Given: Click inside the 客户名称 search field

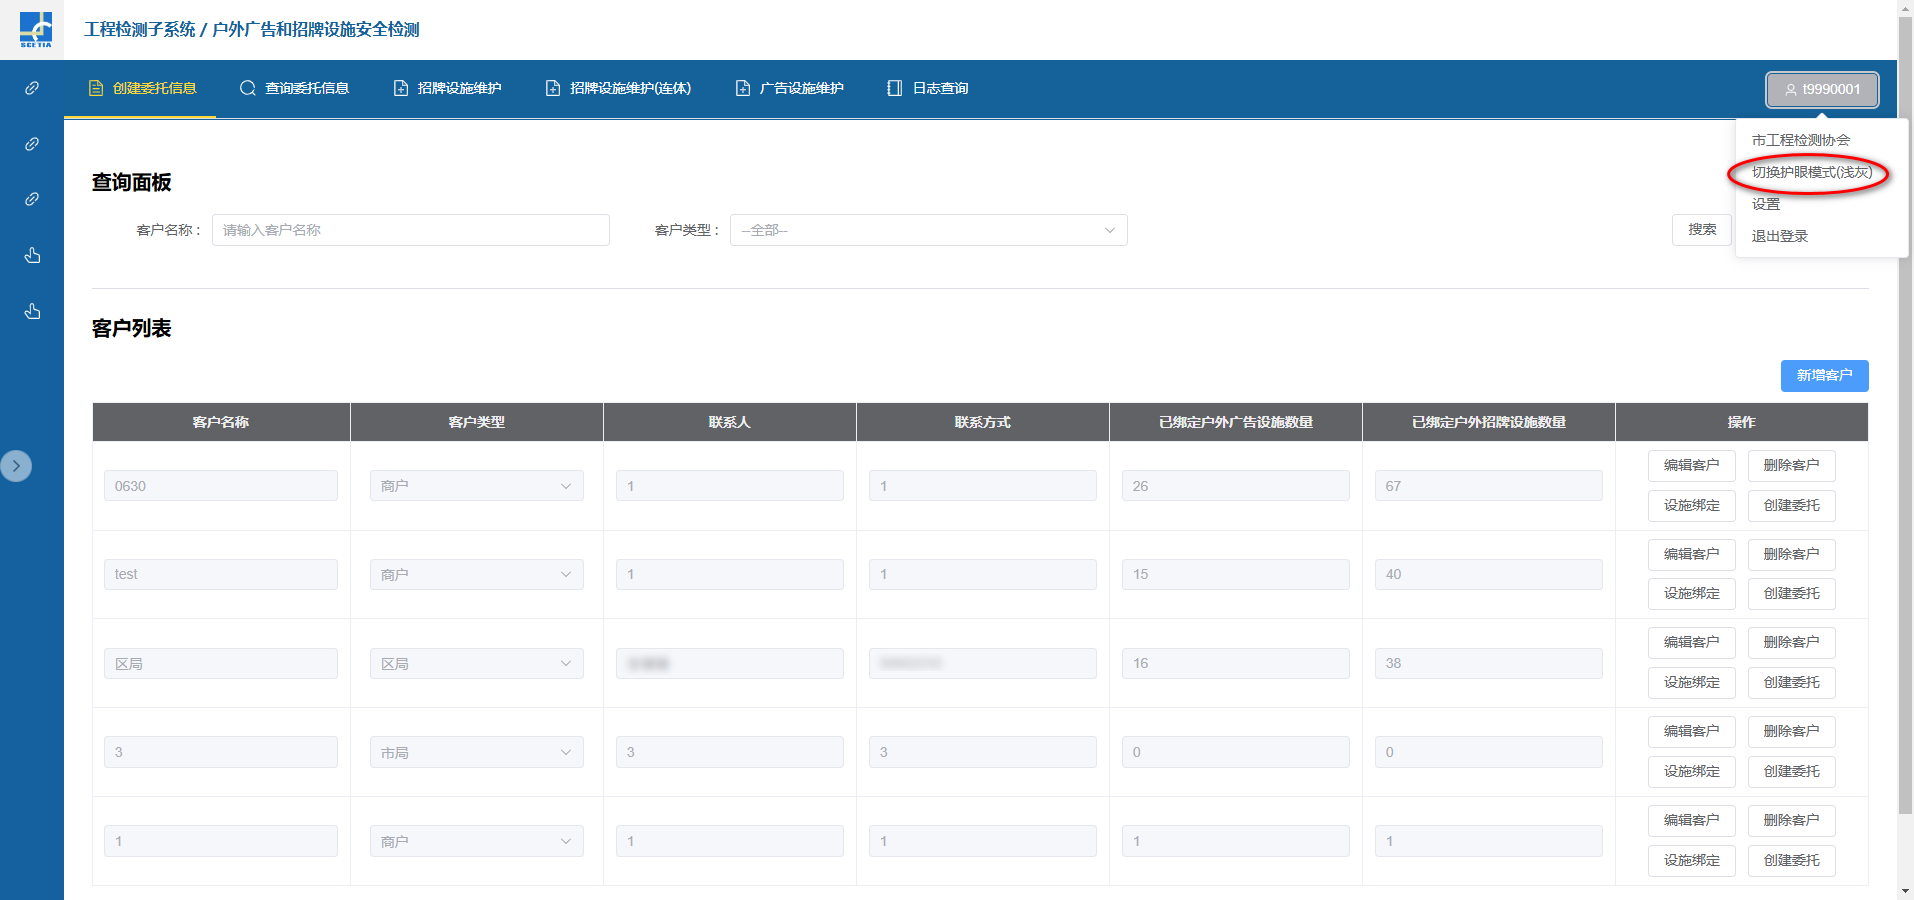Looking at the screenshot, I should 410,230.
